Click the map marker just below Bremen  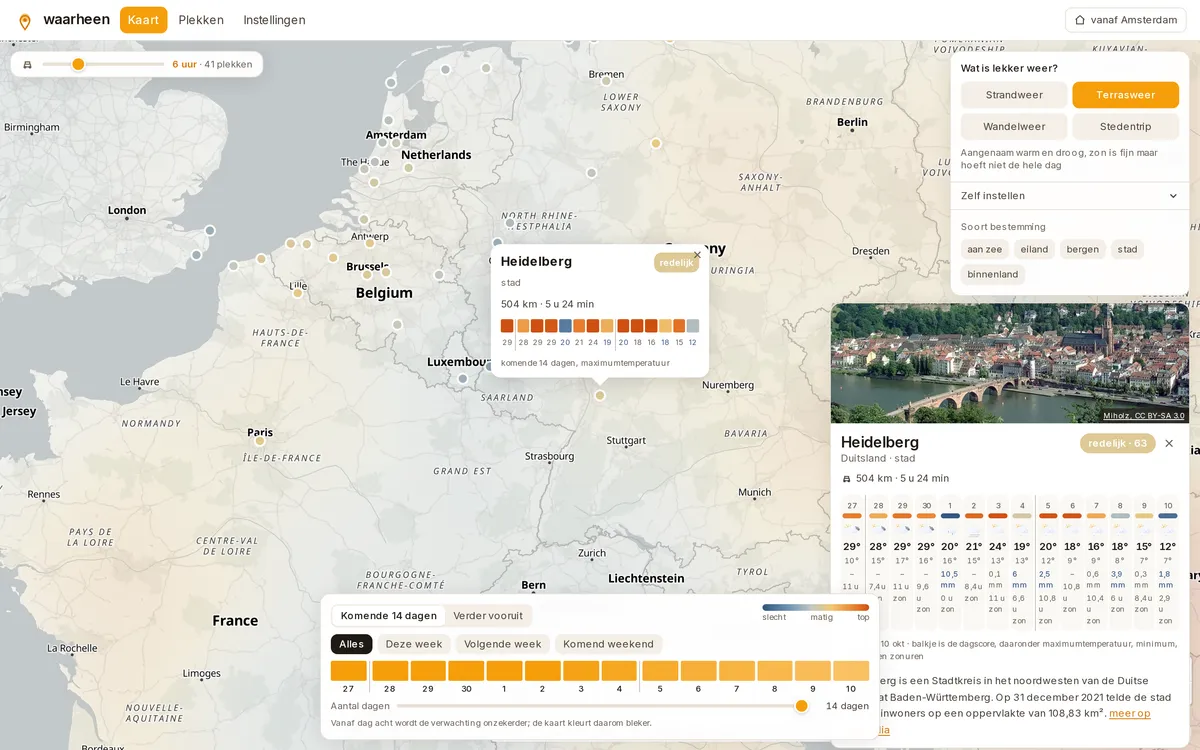click(x=606, y=82)
